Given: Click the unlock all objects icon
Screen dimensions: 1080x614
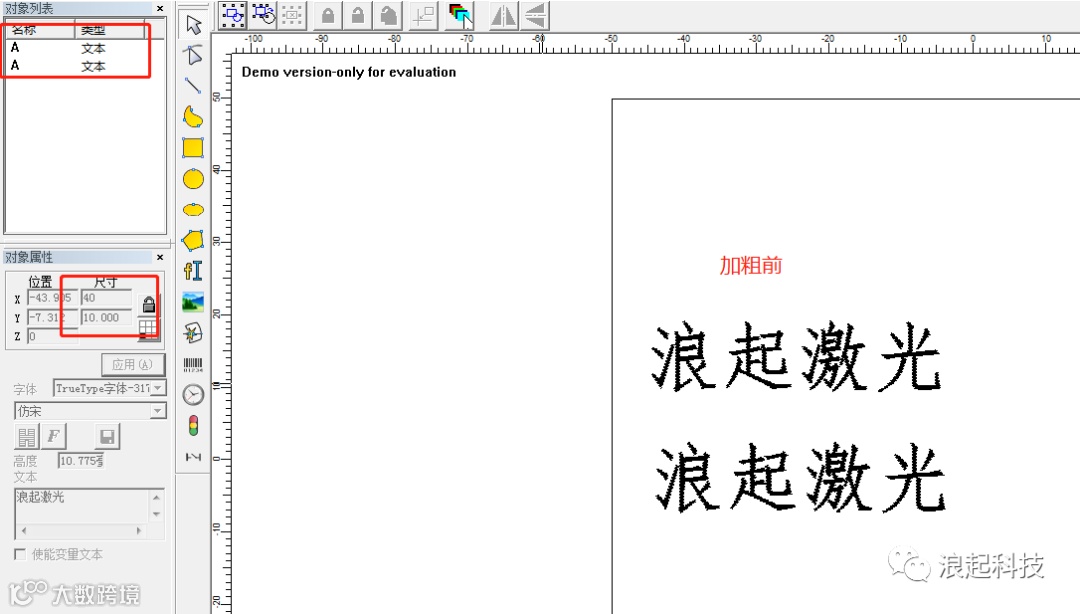Looking at the screenshot, I should (388, 15).
